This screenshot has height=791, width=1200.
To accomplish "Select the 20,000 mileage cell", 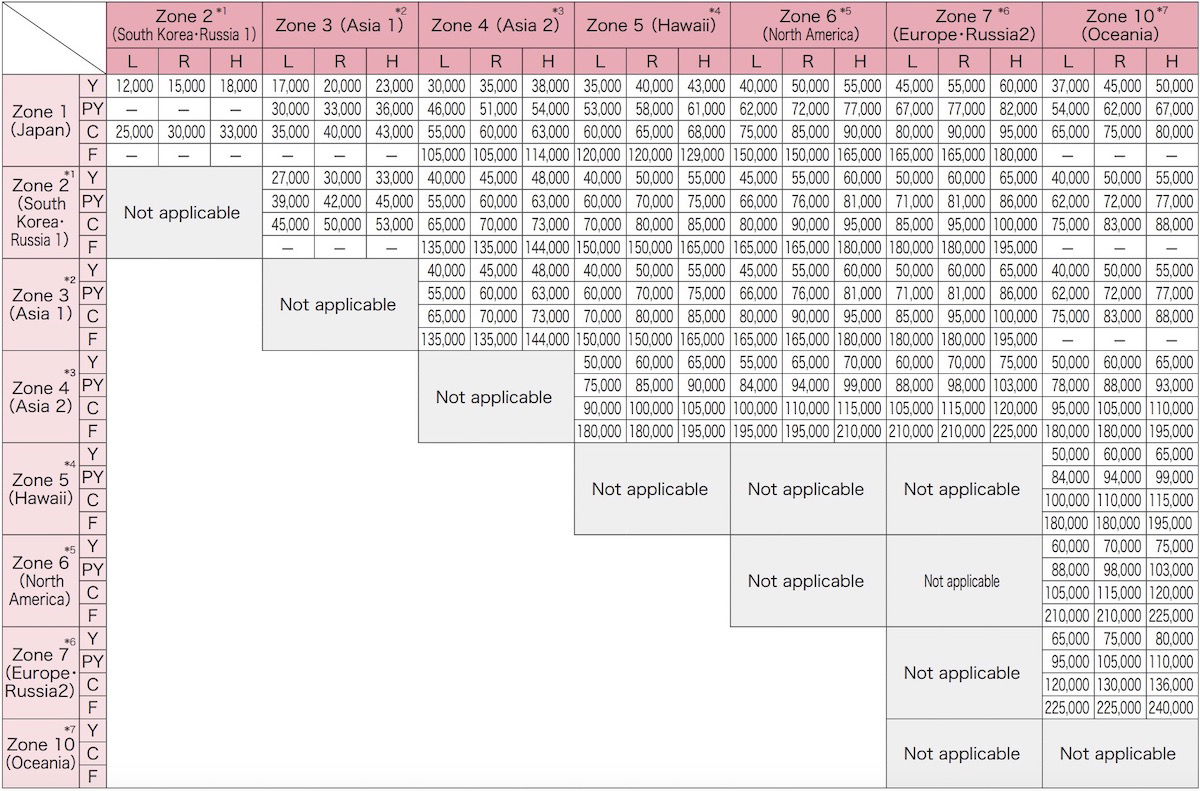I will (341, 87).
